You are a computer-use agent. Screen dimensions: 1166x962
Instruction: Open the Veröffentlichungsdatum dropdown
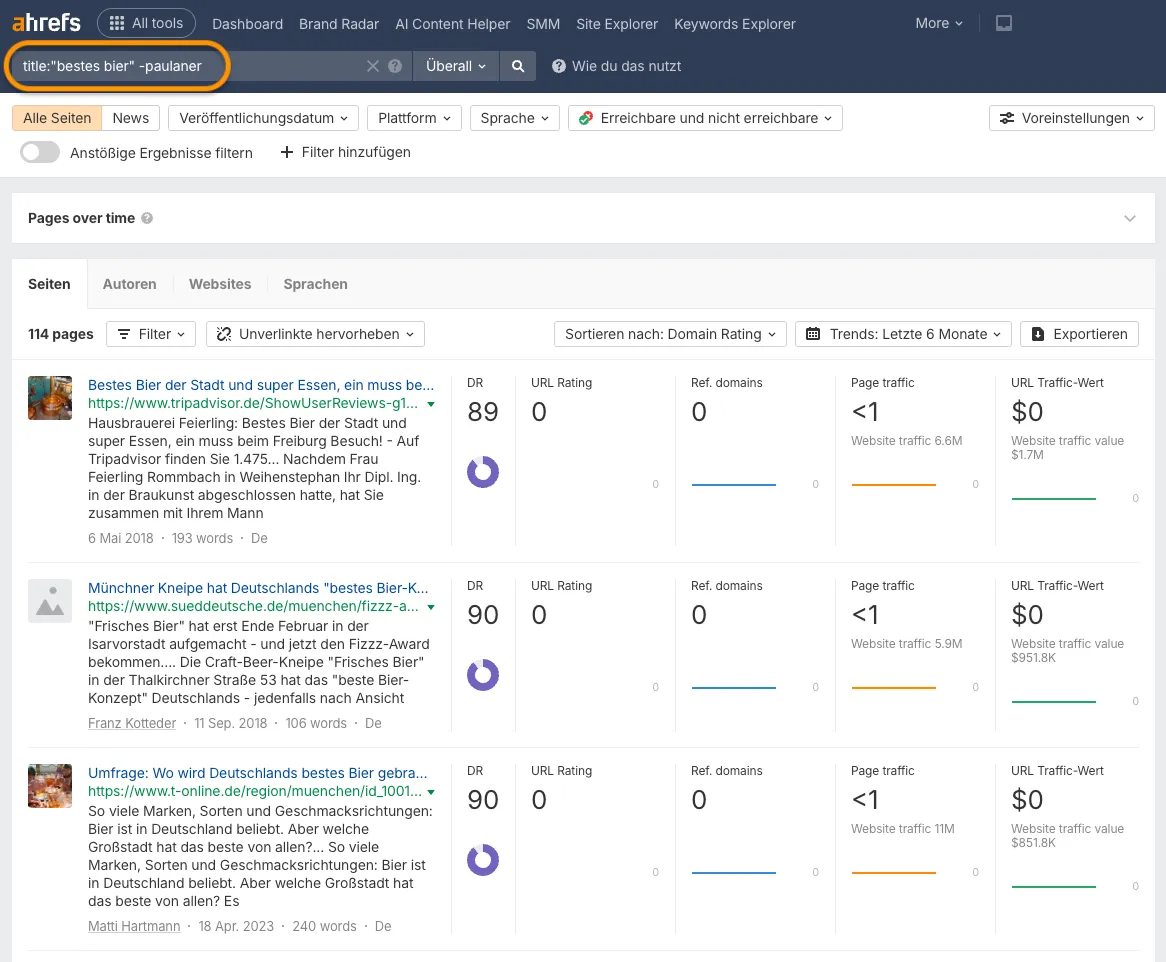click(x=263, y=118)
